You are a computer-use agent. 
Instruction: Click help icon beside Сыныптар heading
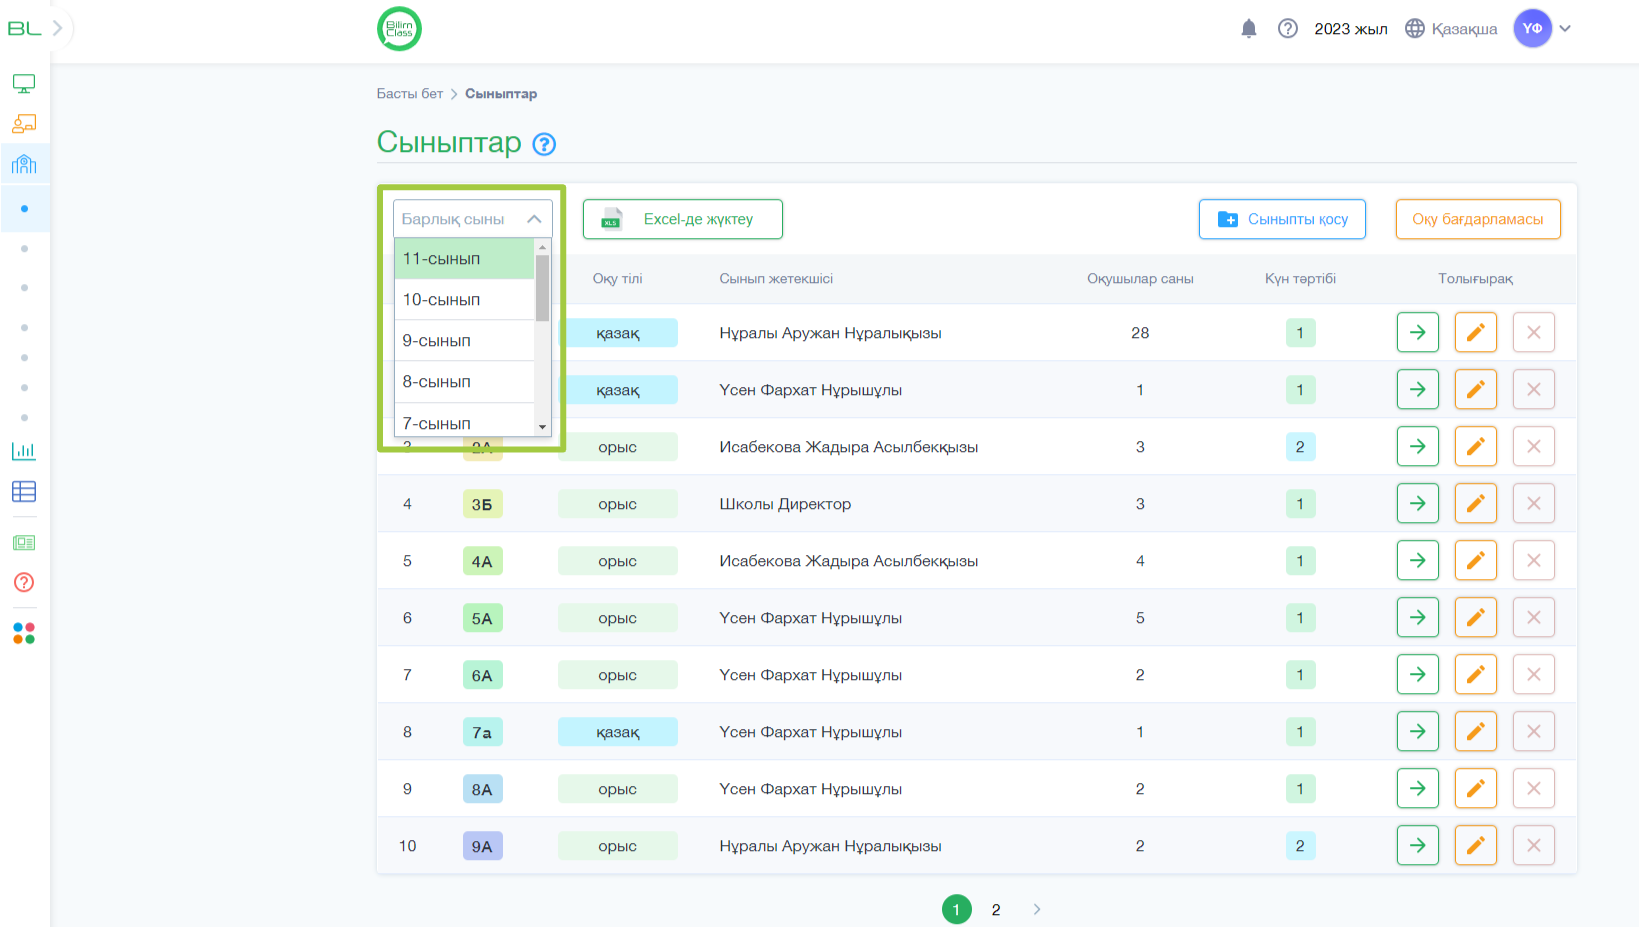point(544,145)
